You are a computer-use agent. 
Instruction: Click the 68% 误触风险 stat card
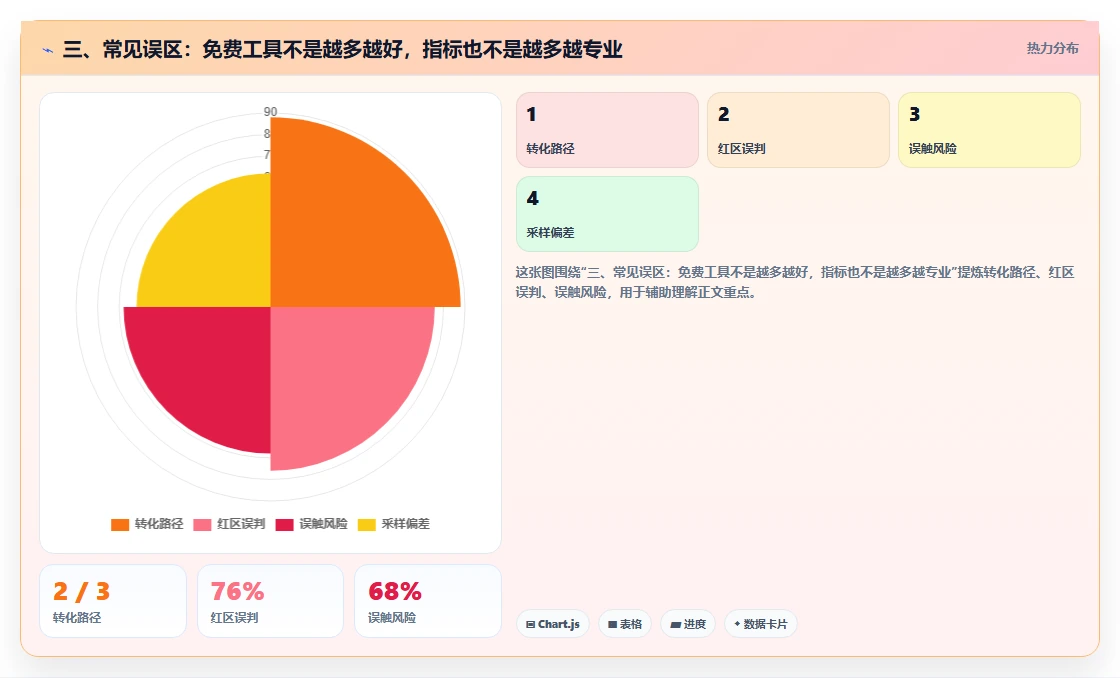tap(428, 601)
